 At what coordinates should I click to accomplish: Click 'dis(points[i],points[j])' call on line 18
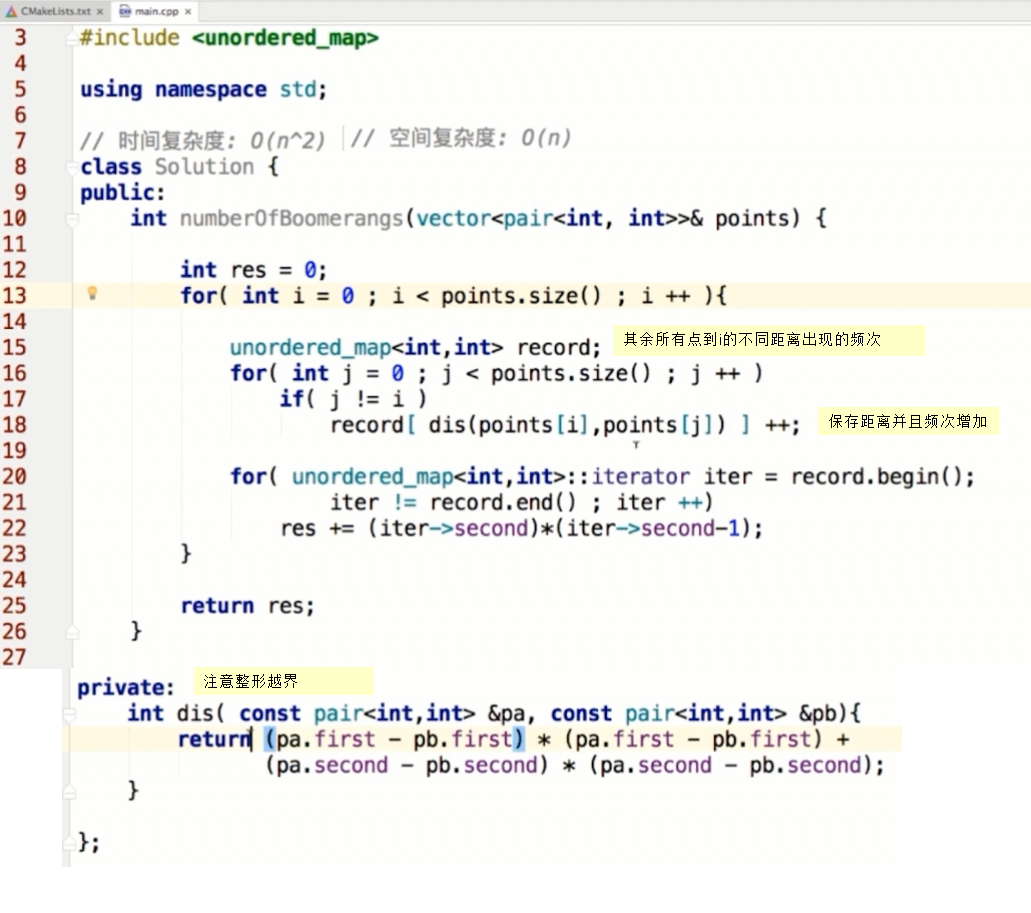pyautogui.click(x=577, y=425)
